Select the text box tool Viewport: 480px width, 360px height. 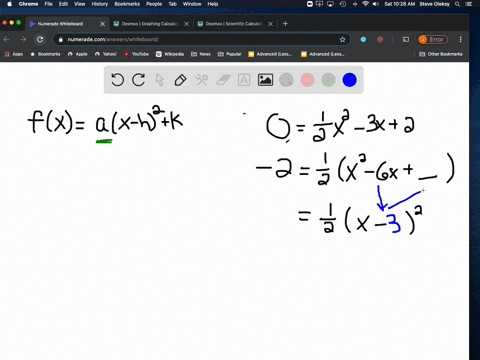pyautogui.click(x=244, y=80)
